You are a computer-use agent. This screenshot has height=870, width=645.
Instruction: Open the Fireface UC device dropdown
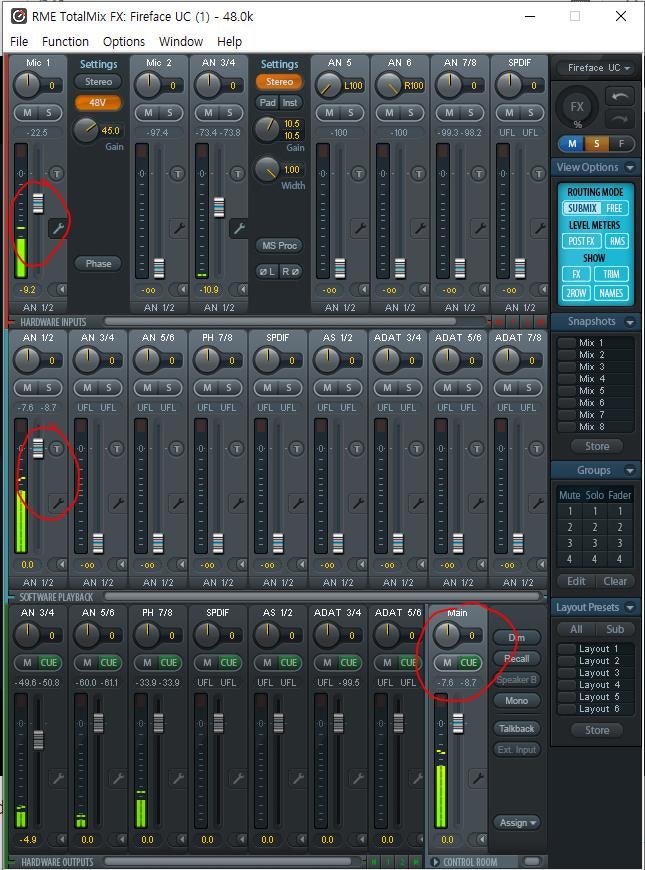[x=599, y=68]
